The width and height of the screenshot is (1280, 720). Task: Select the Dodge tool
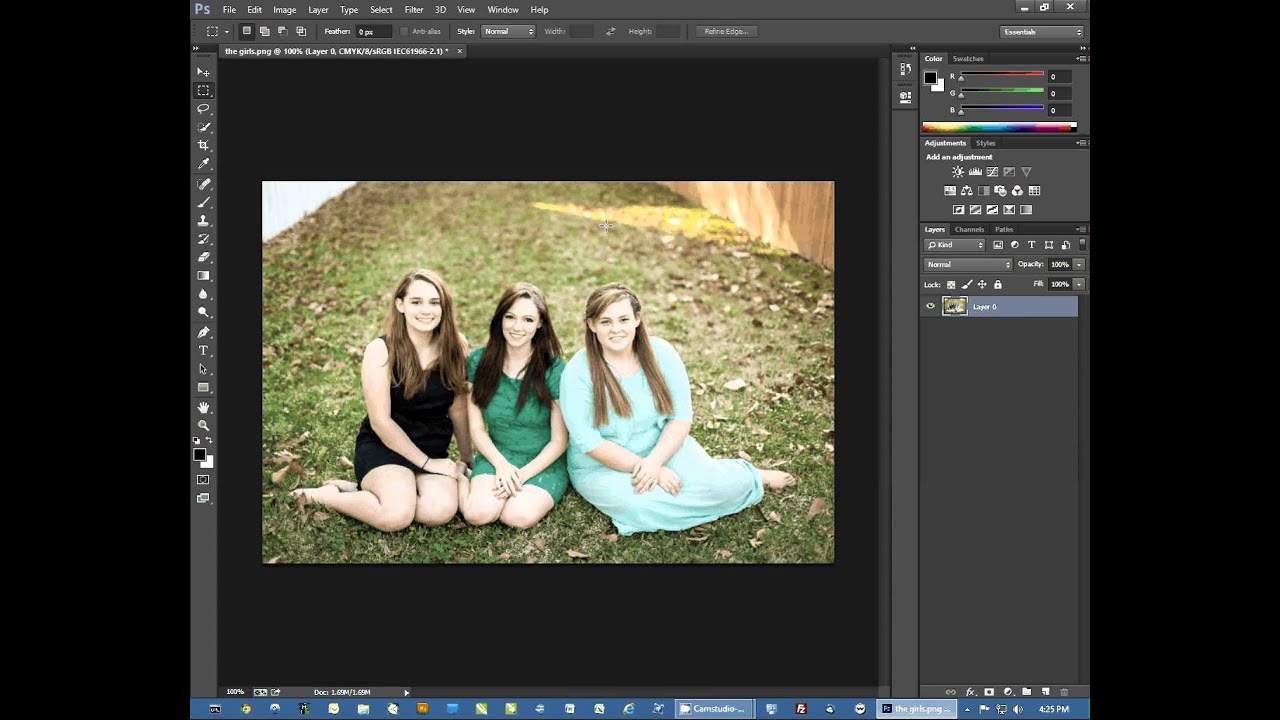click(203, 312)
